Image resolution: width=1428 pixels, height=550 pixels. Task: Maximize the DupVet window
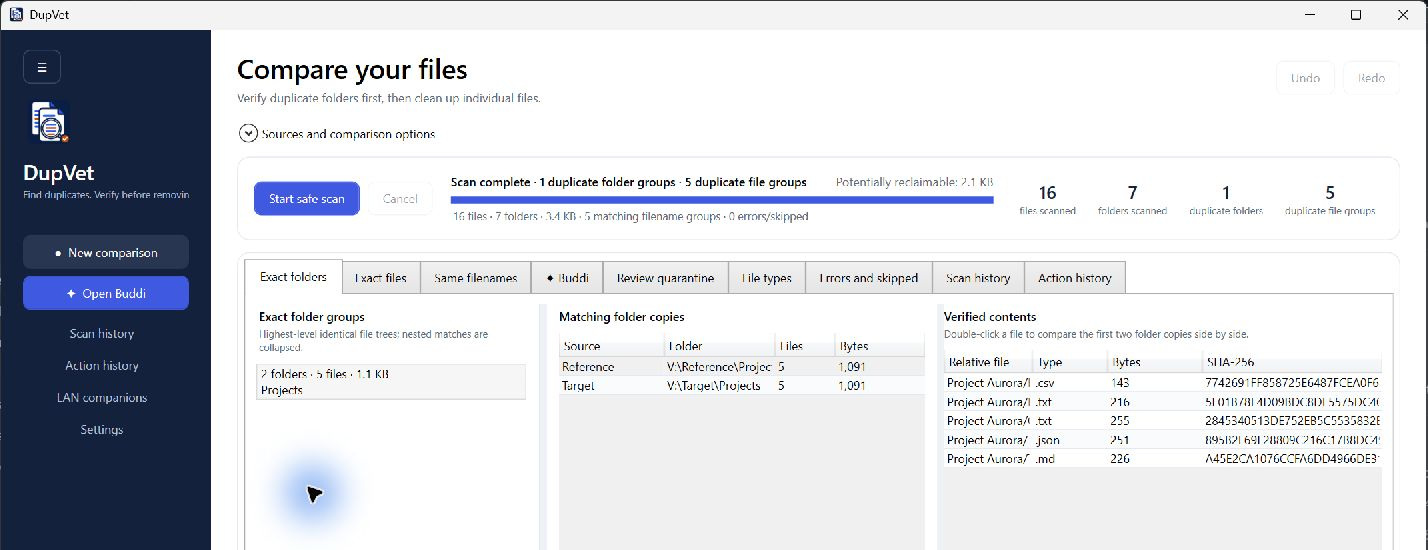coord(1356,14)
